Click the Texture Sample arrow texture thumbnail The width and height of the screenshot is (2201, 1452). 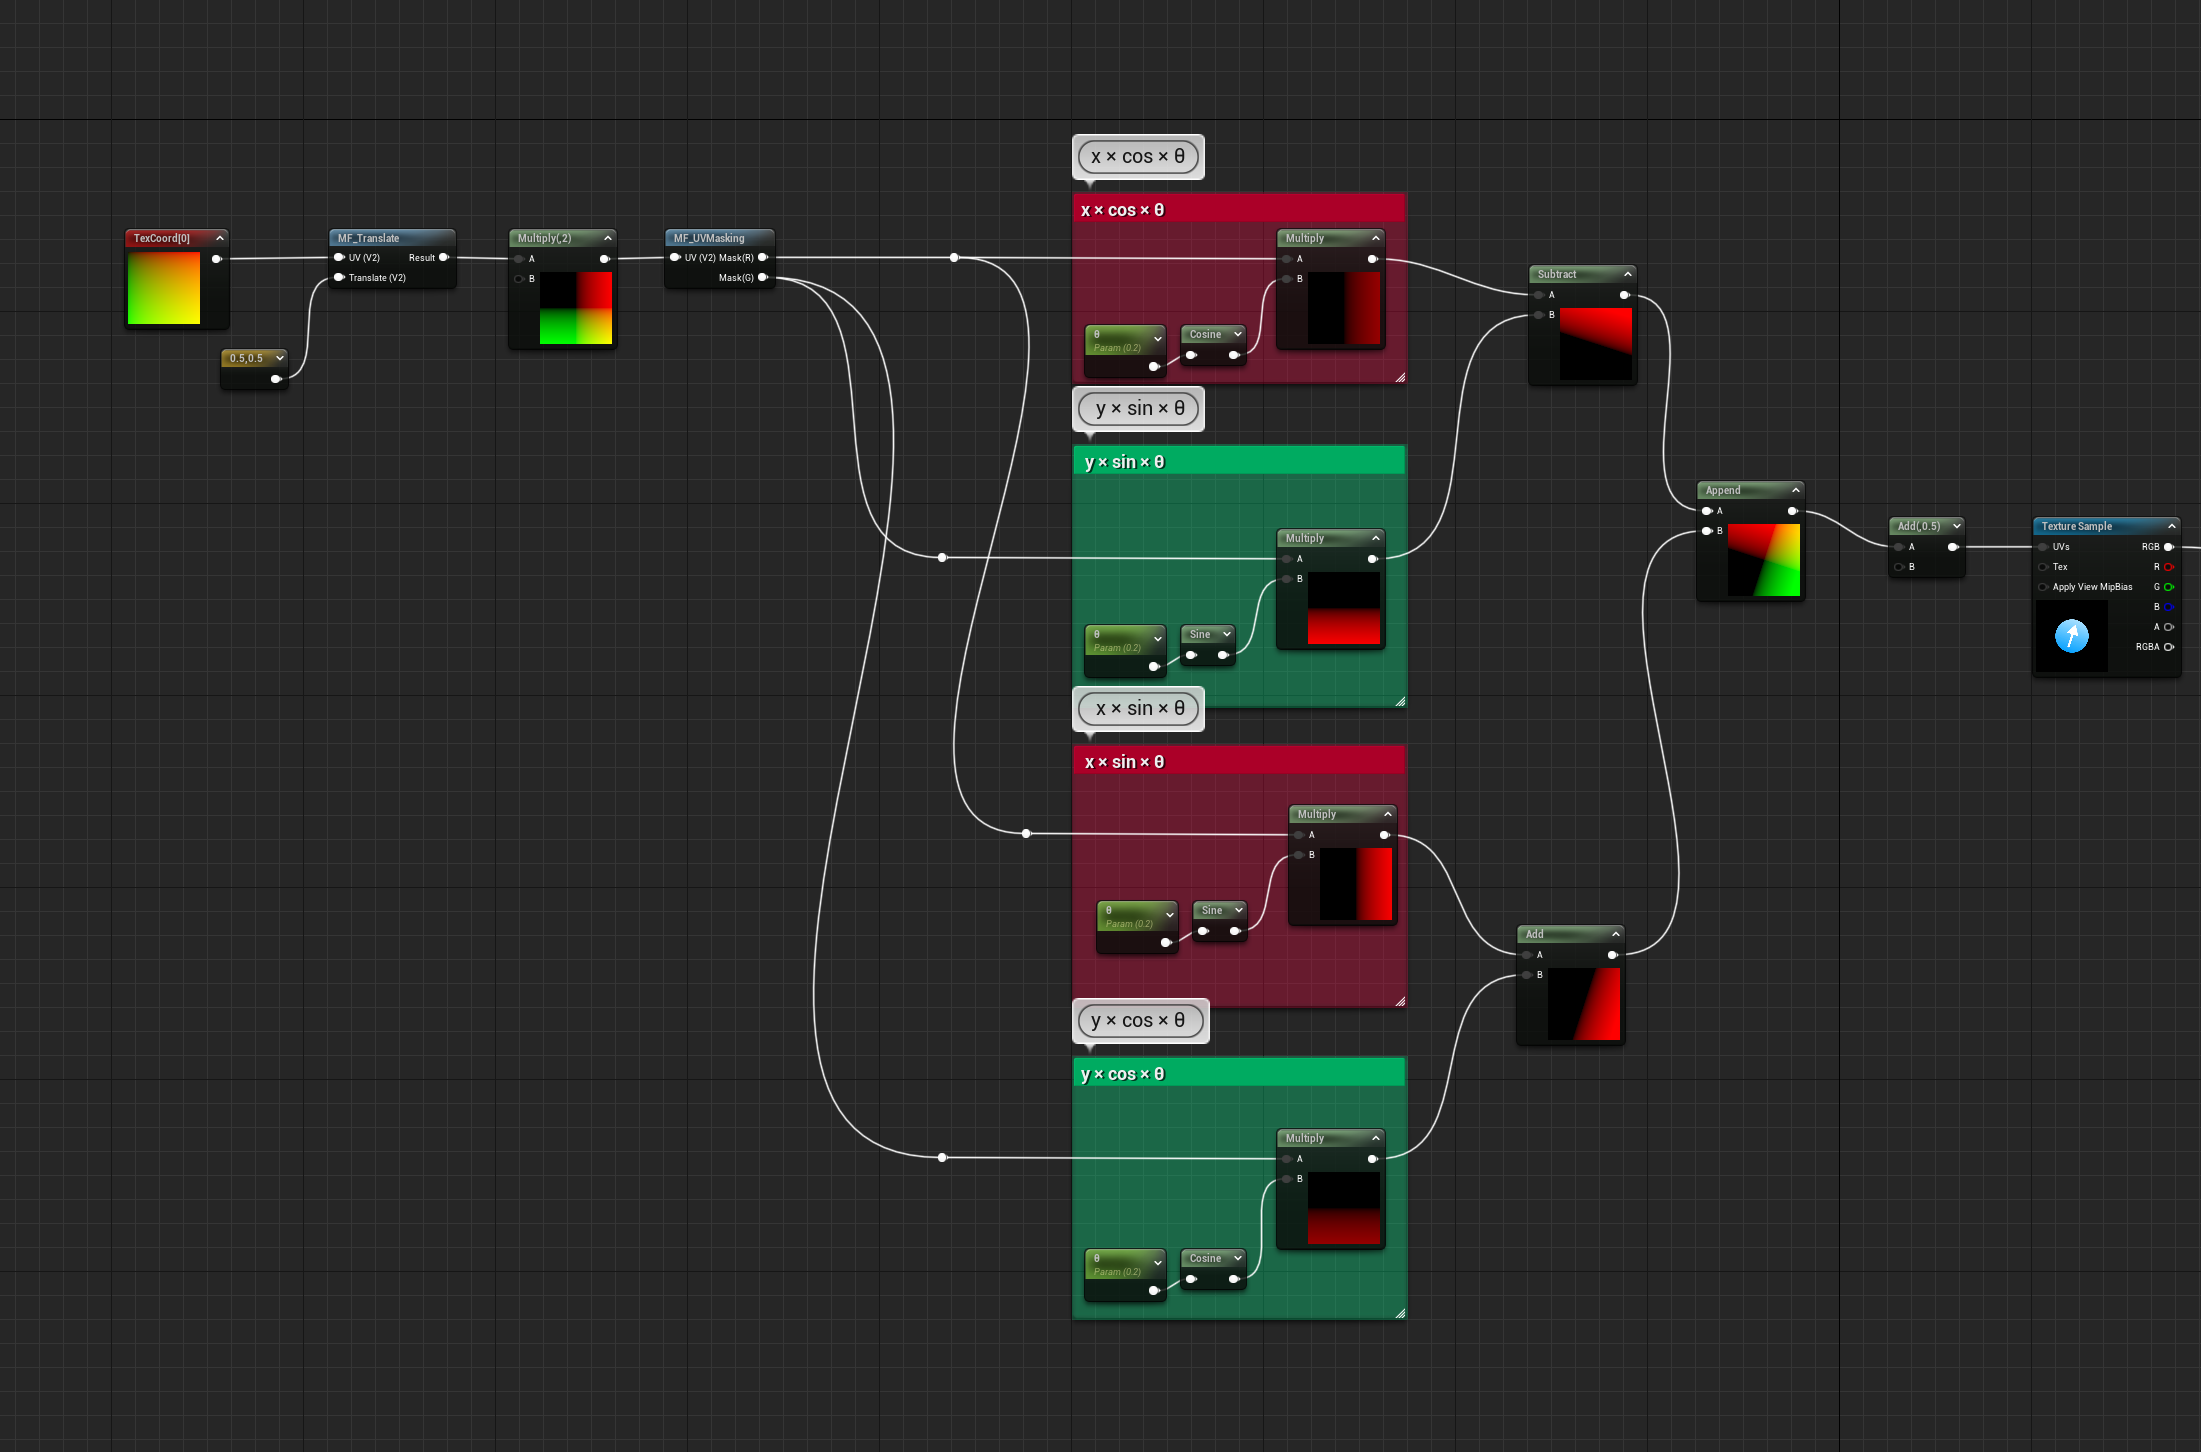(2071, 635)
